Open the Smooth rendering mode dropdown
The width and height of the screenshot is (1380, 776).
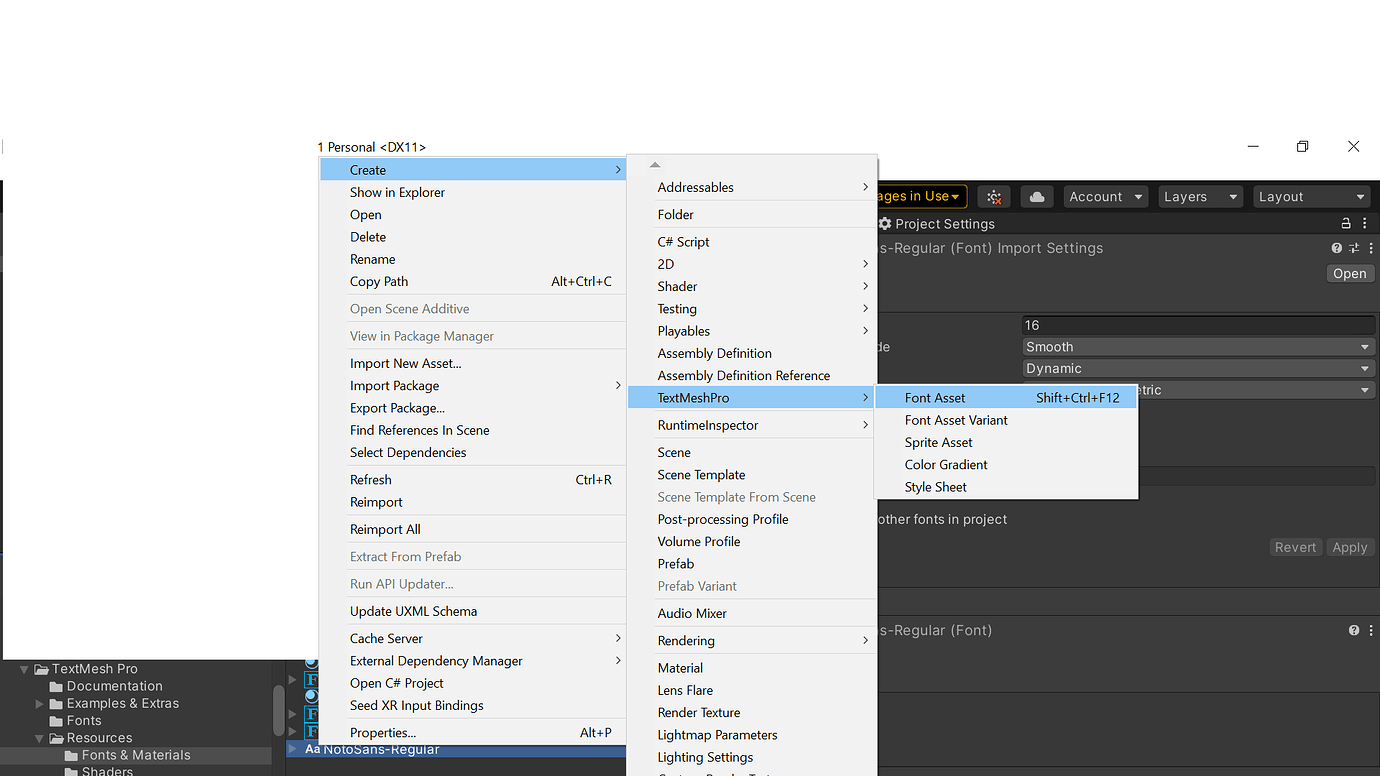coord(1197,346)
